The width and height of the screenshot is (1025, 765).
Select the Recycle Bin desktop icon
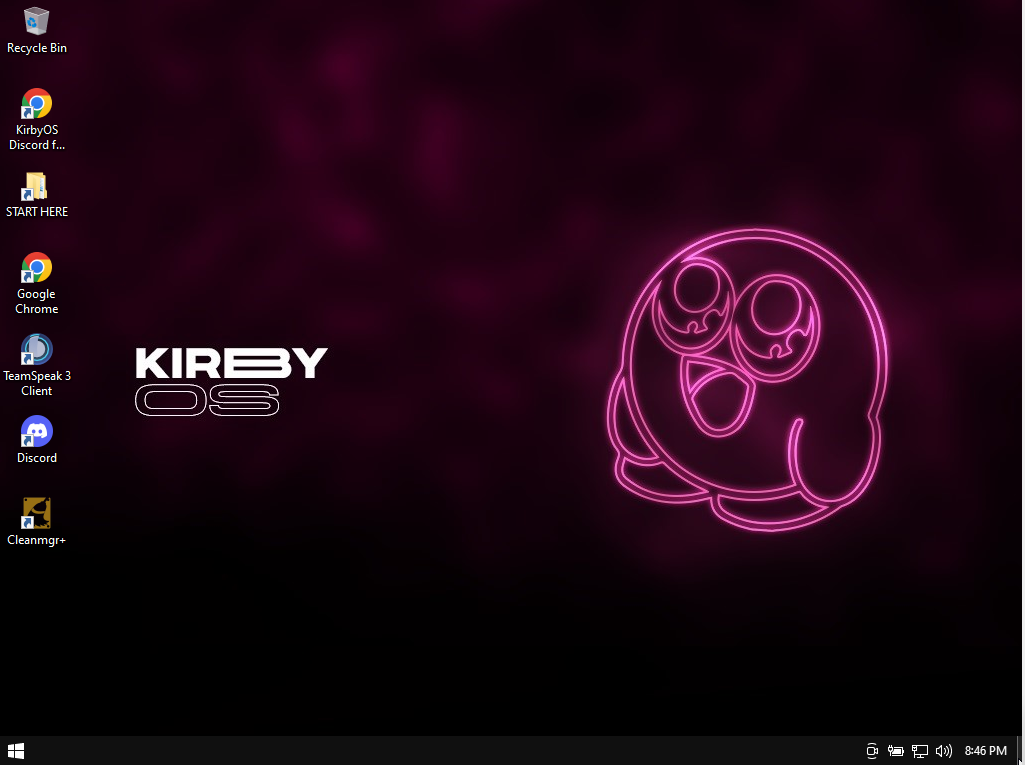coord(37,30)
